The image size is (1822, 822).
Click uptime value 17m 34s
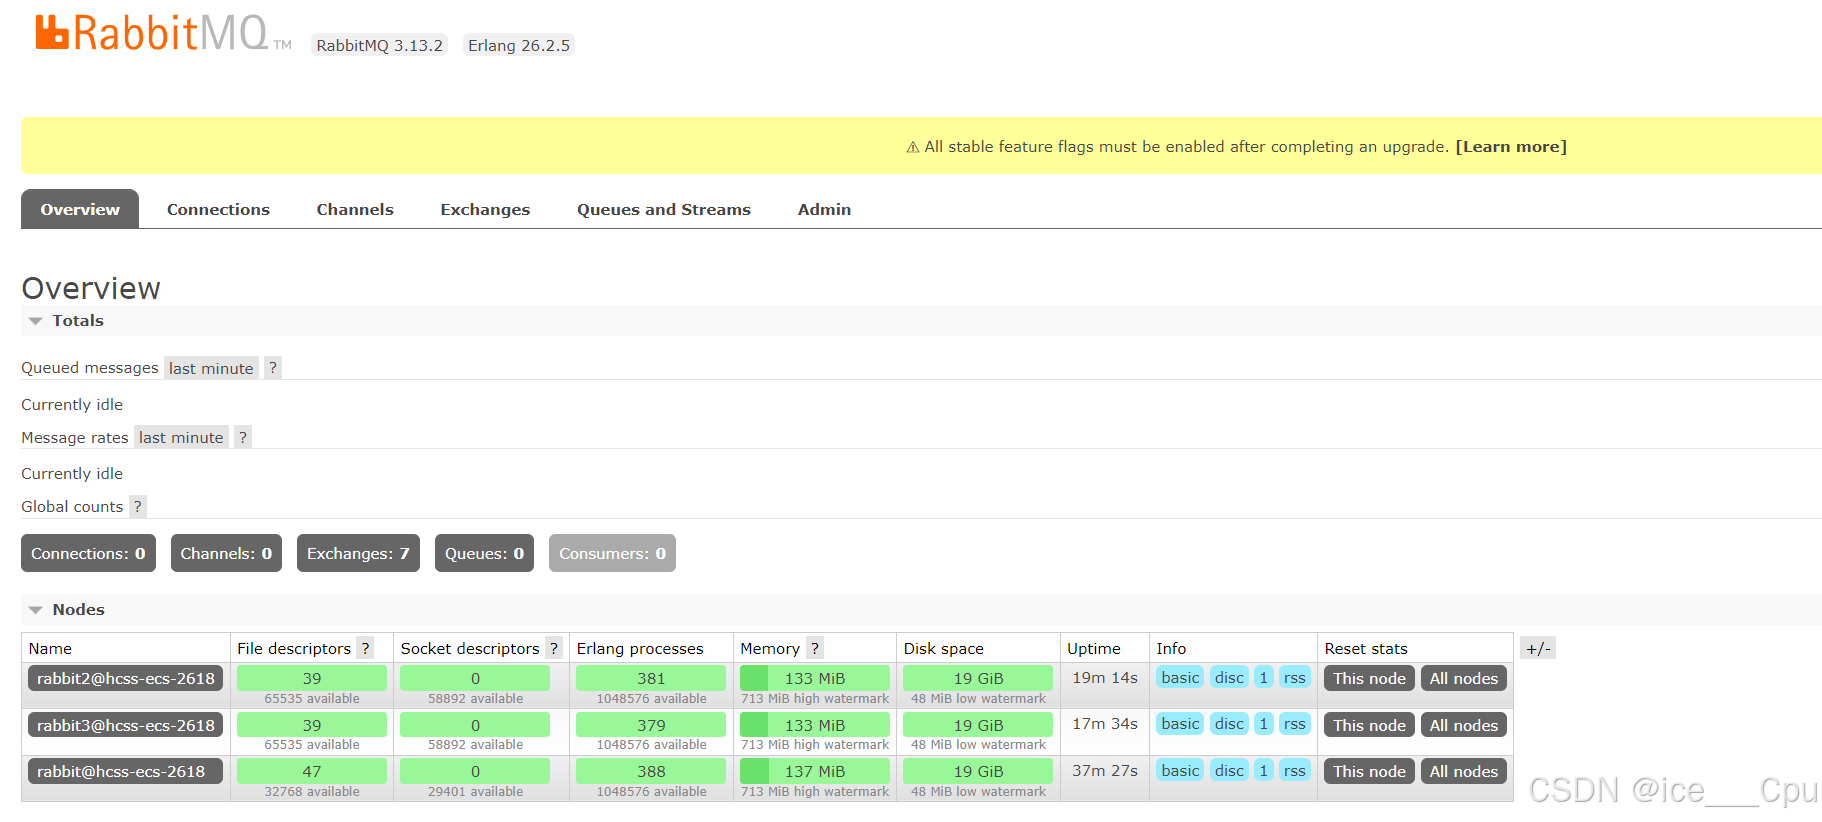pyautogui.click(x=1105, y=723)
